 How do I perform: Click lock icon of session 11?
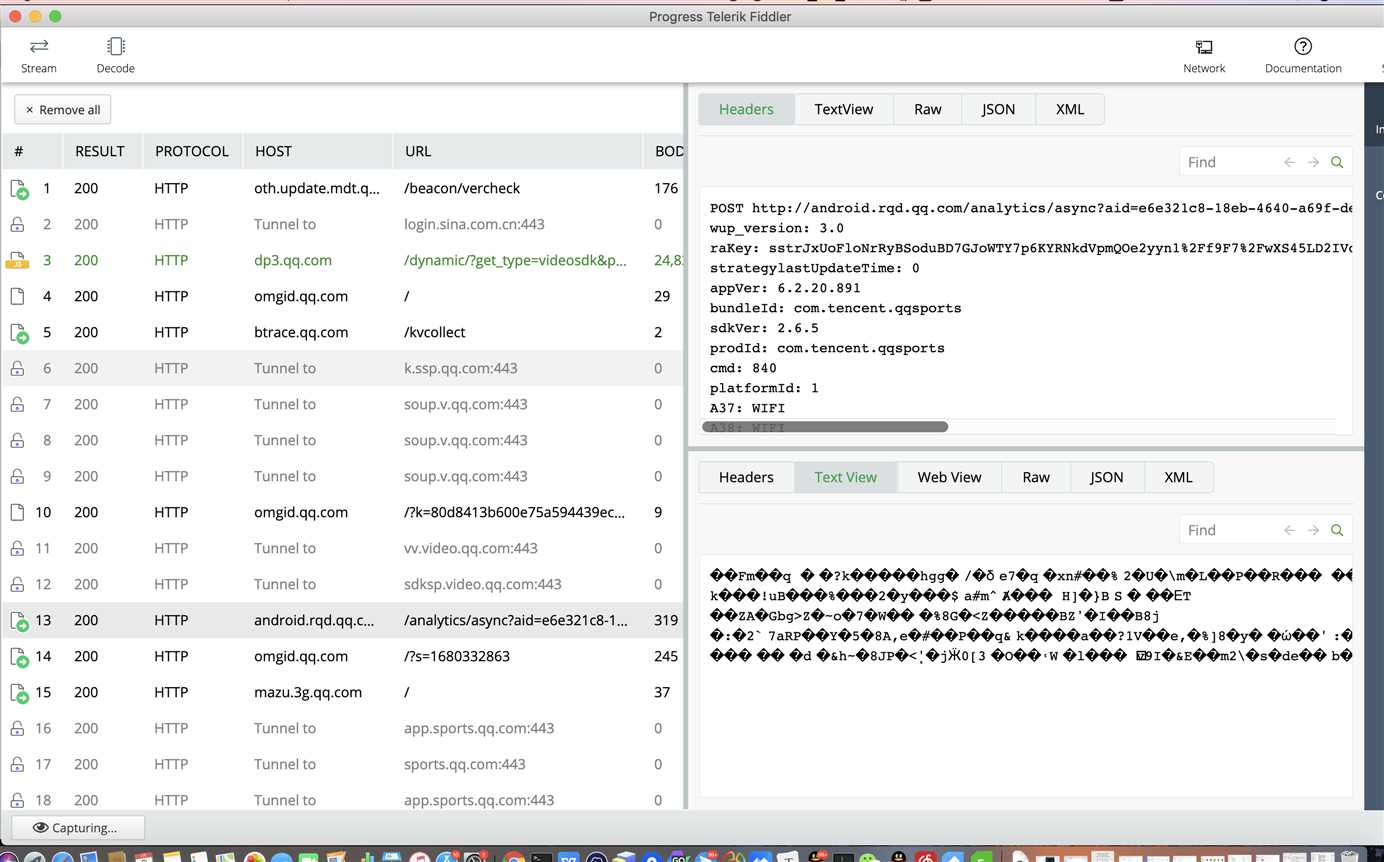17,548
